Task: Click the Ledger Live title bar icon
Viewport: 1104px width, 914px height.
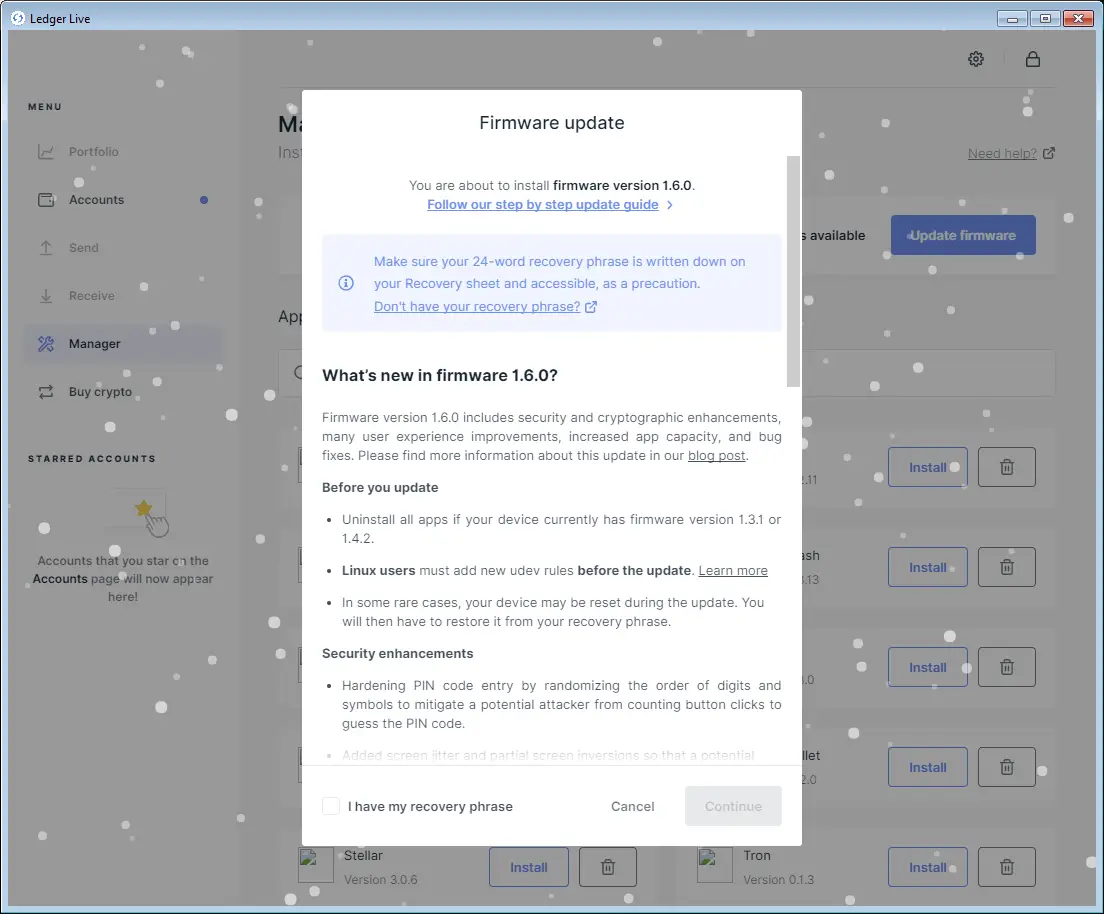Action: click(18, 18)
